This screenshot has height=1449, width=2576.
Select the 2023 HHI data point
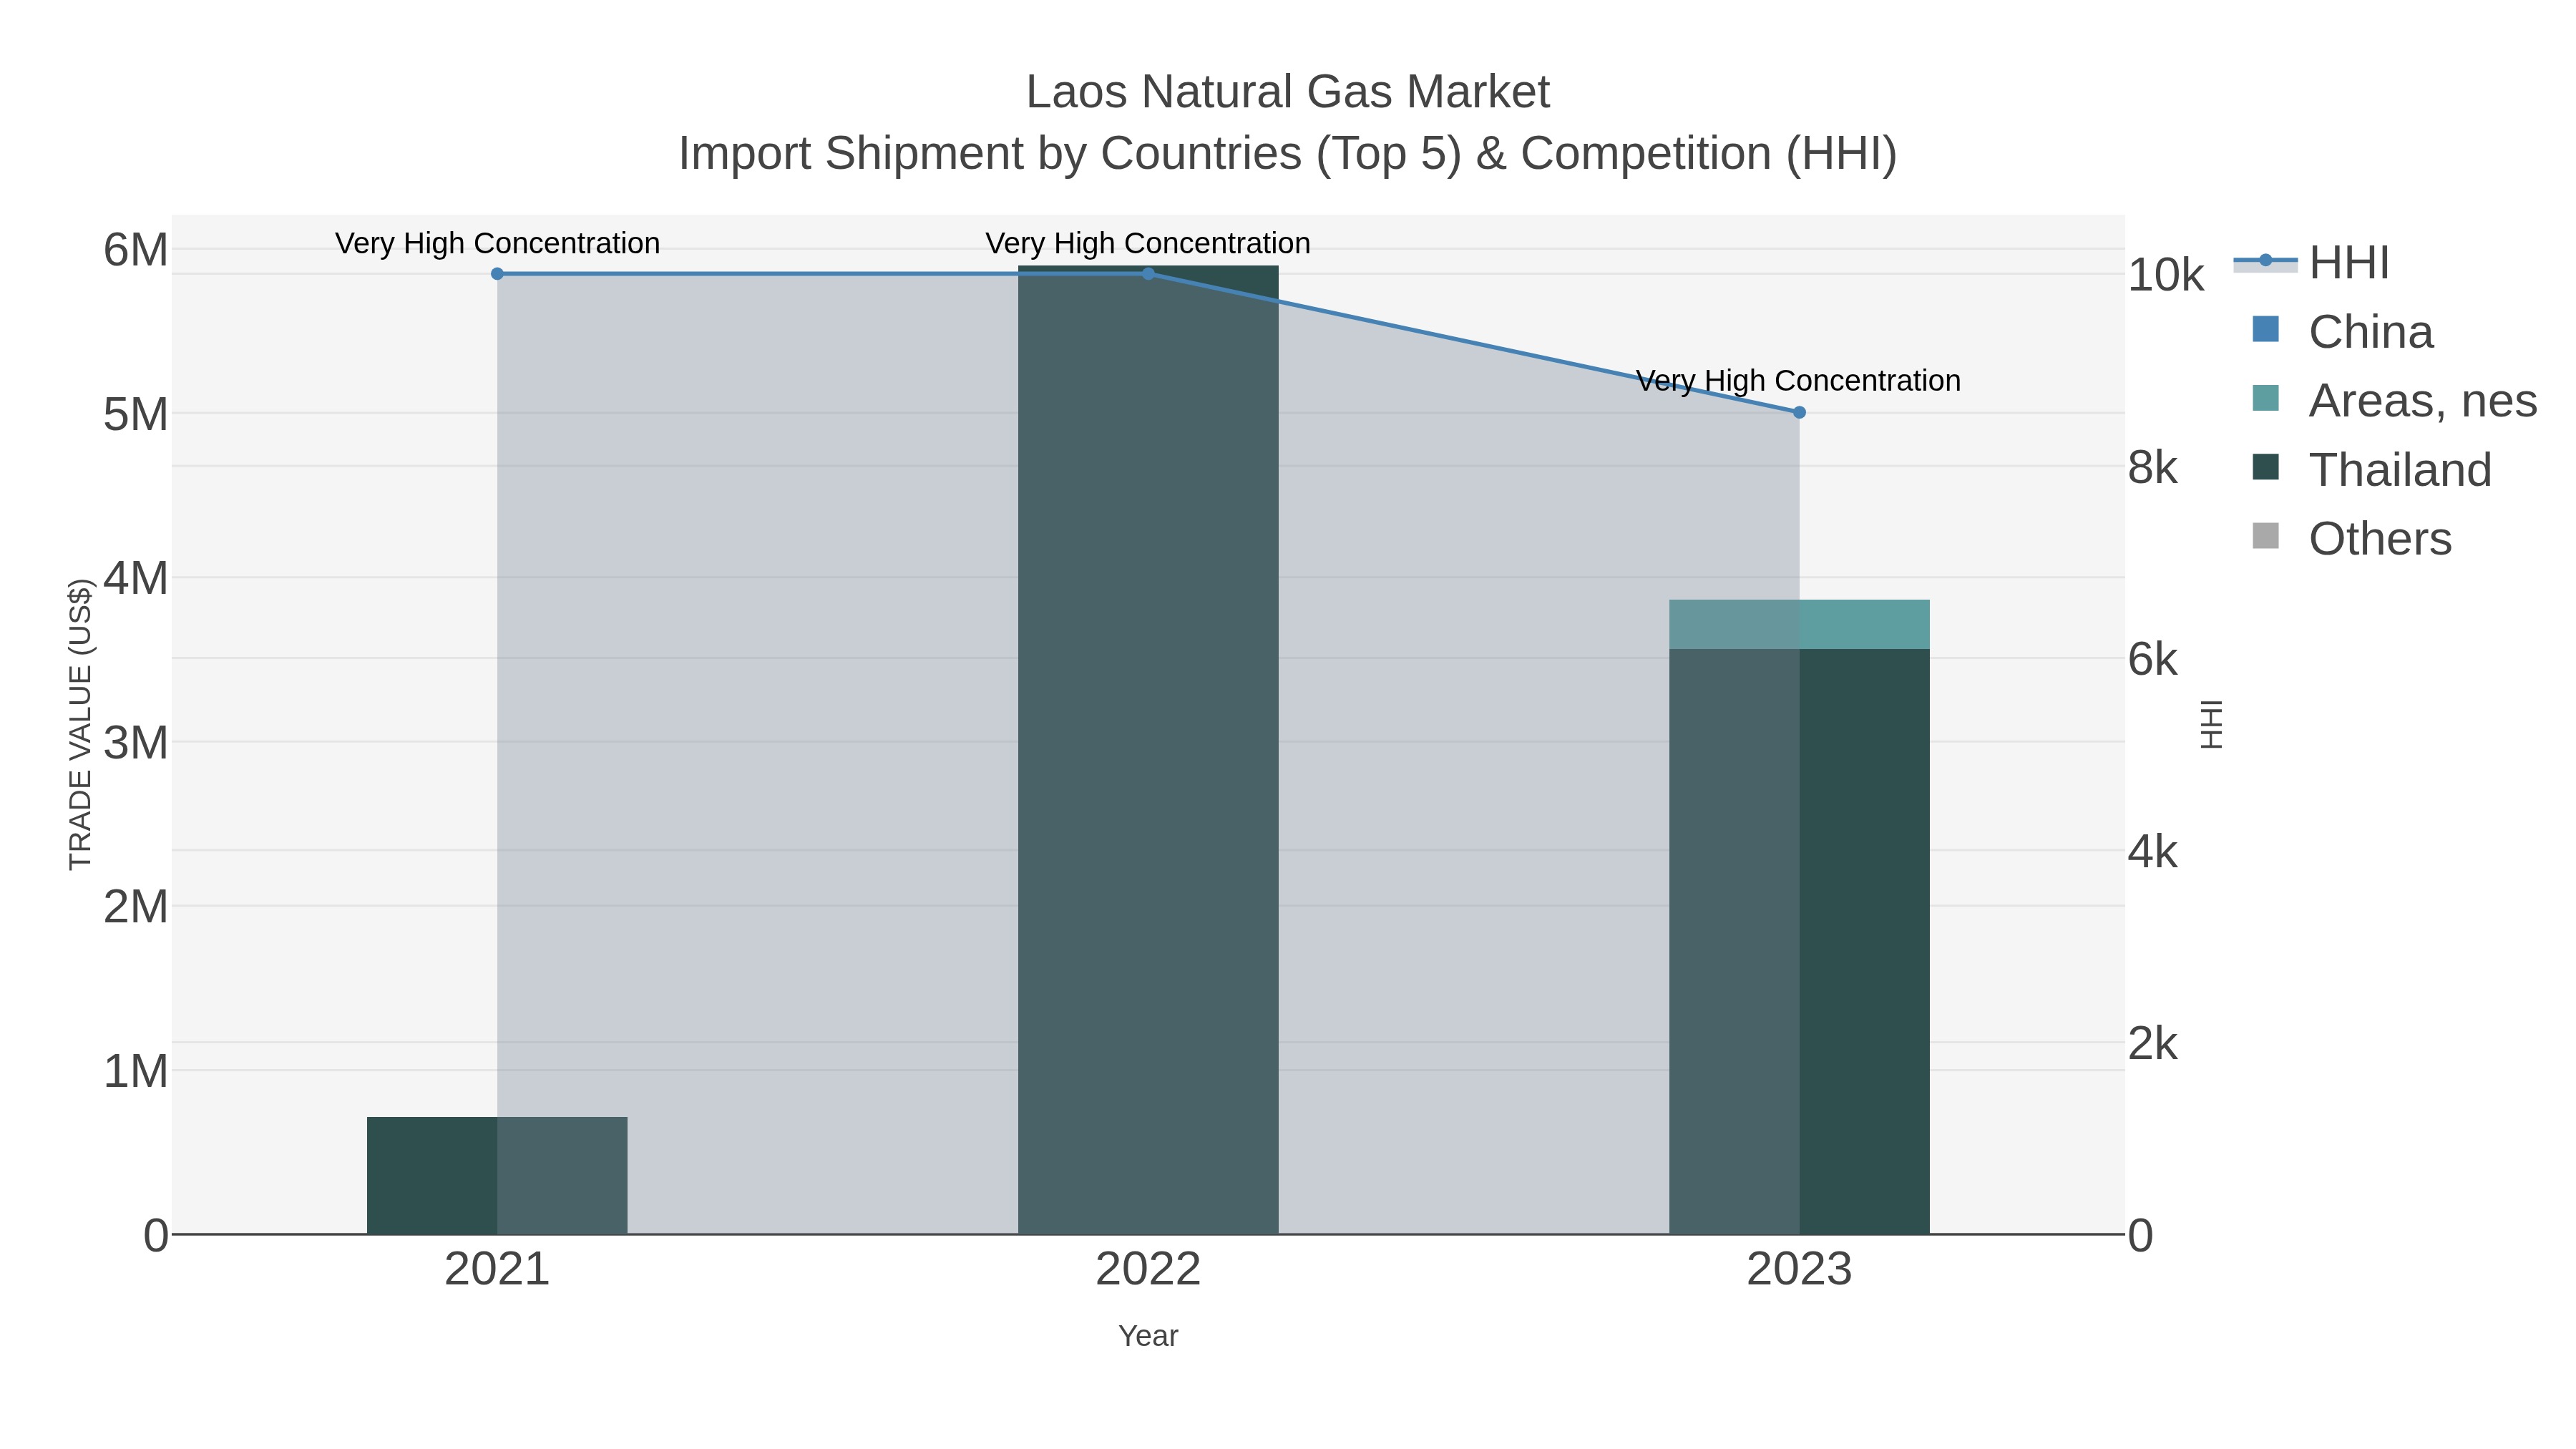(x=1799, y=412)
